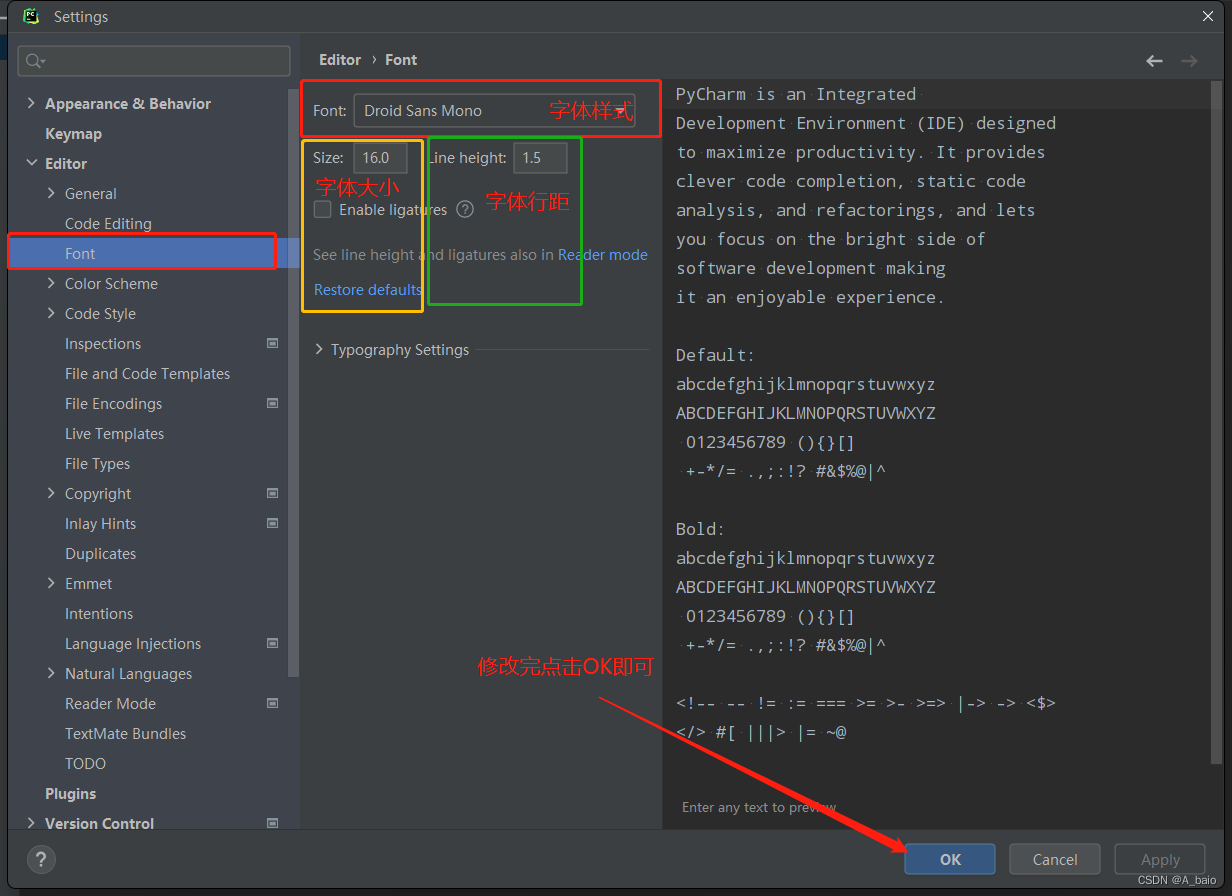Expand the Code Style subsection
The height and width of the screenshot is (896, 1232).
click(x=51, y=313)
